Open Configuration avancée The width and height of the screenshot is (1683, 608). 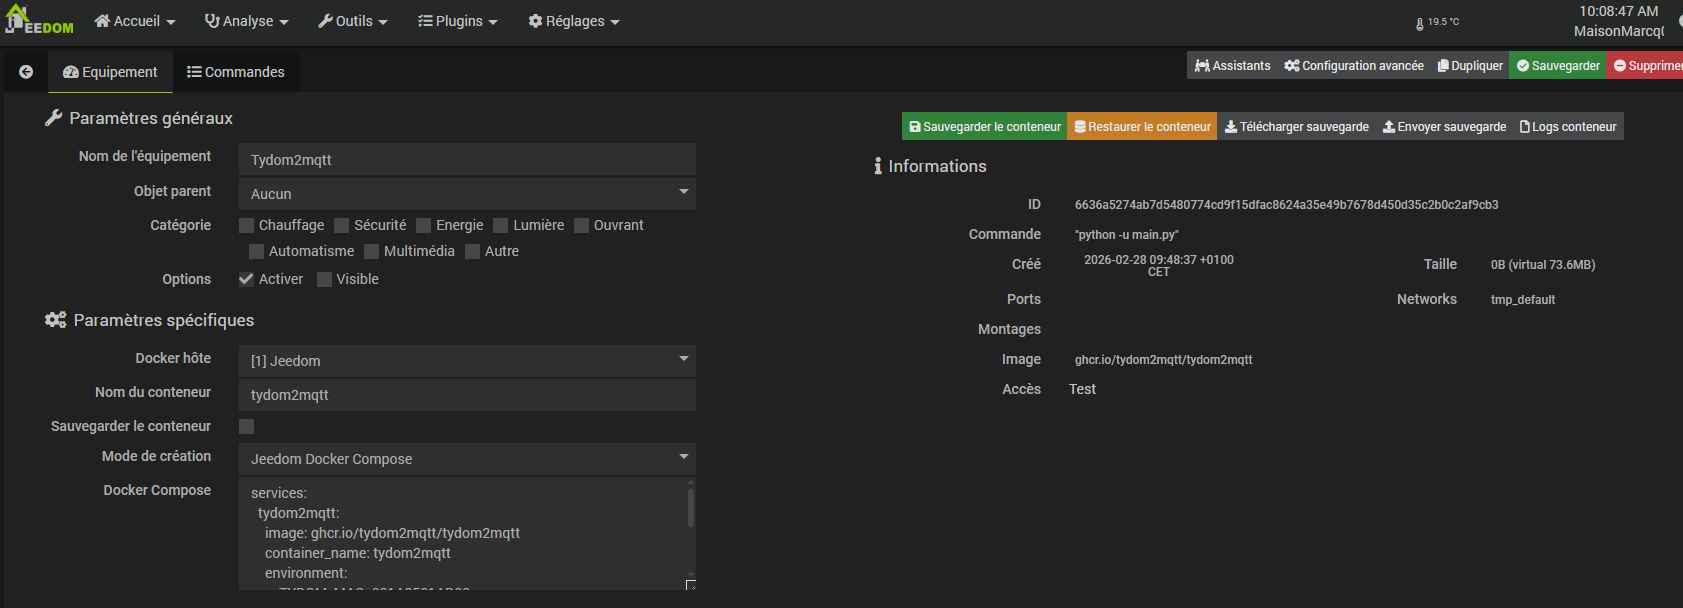pyautogui.click(x=1354, y=66)
